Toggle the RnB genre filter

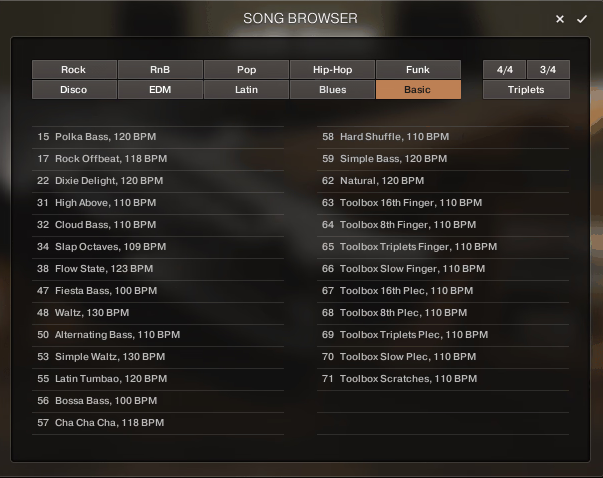(160, 70)
